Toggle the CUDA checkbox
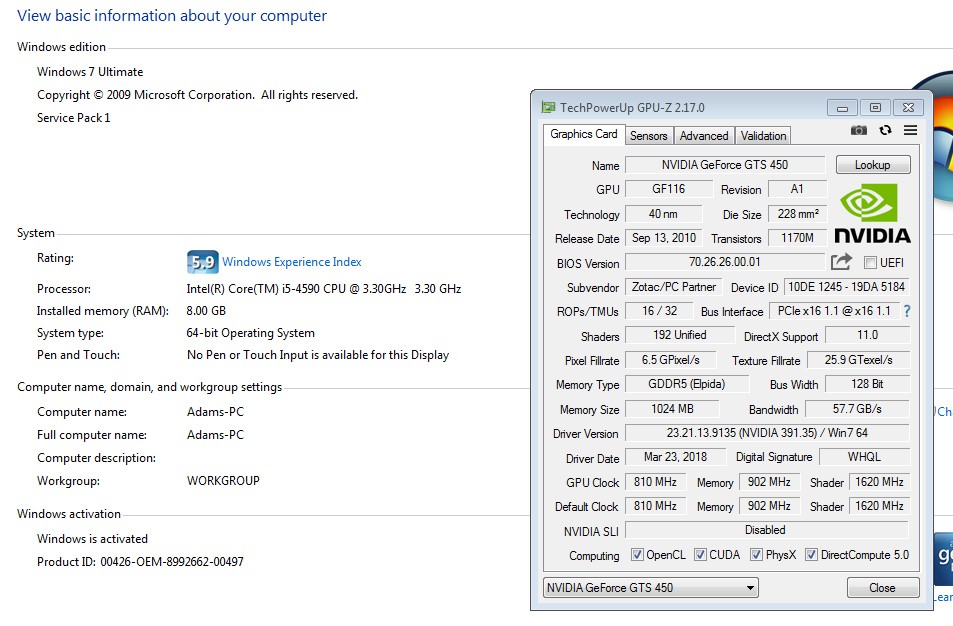The width and height of the screenshot is (953, 626). click(701, 555)
